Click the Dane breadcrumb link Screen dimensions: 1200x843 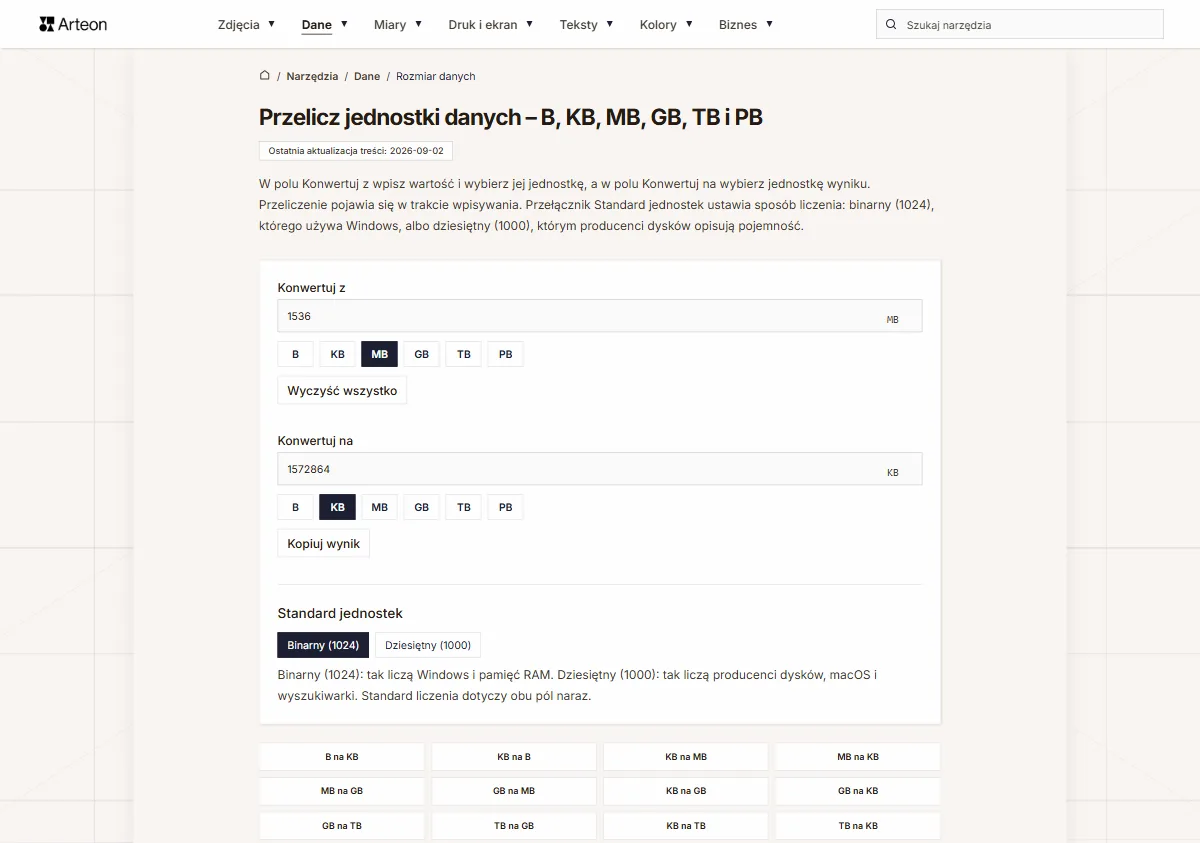click(x=367, y=76)
